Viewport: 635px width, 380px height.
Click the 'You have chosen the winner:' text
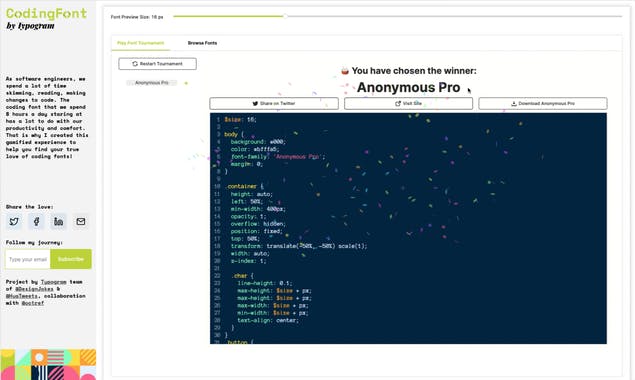point(414,71)
